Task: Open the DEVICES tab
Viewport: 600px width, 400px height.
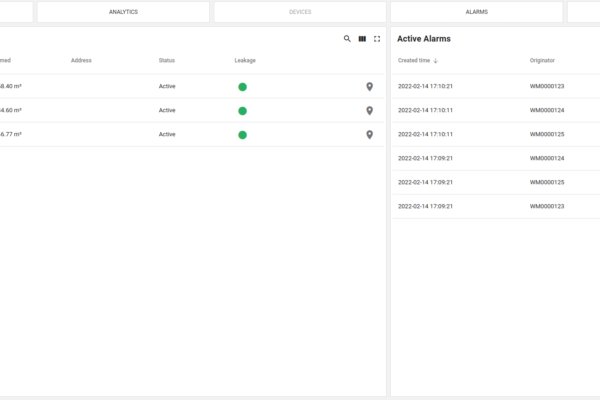Action: click(x=299, y=12)
